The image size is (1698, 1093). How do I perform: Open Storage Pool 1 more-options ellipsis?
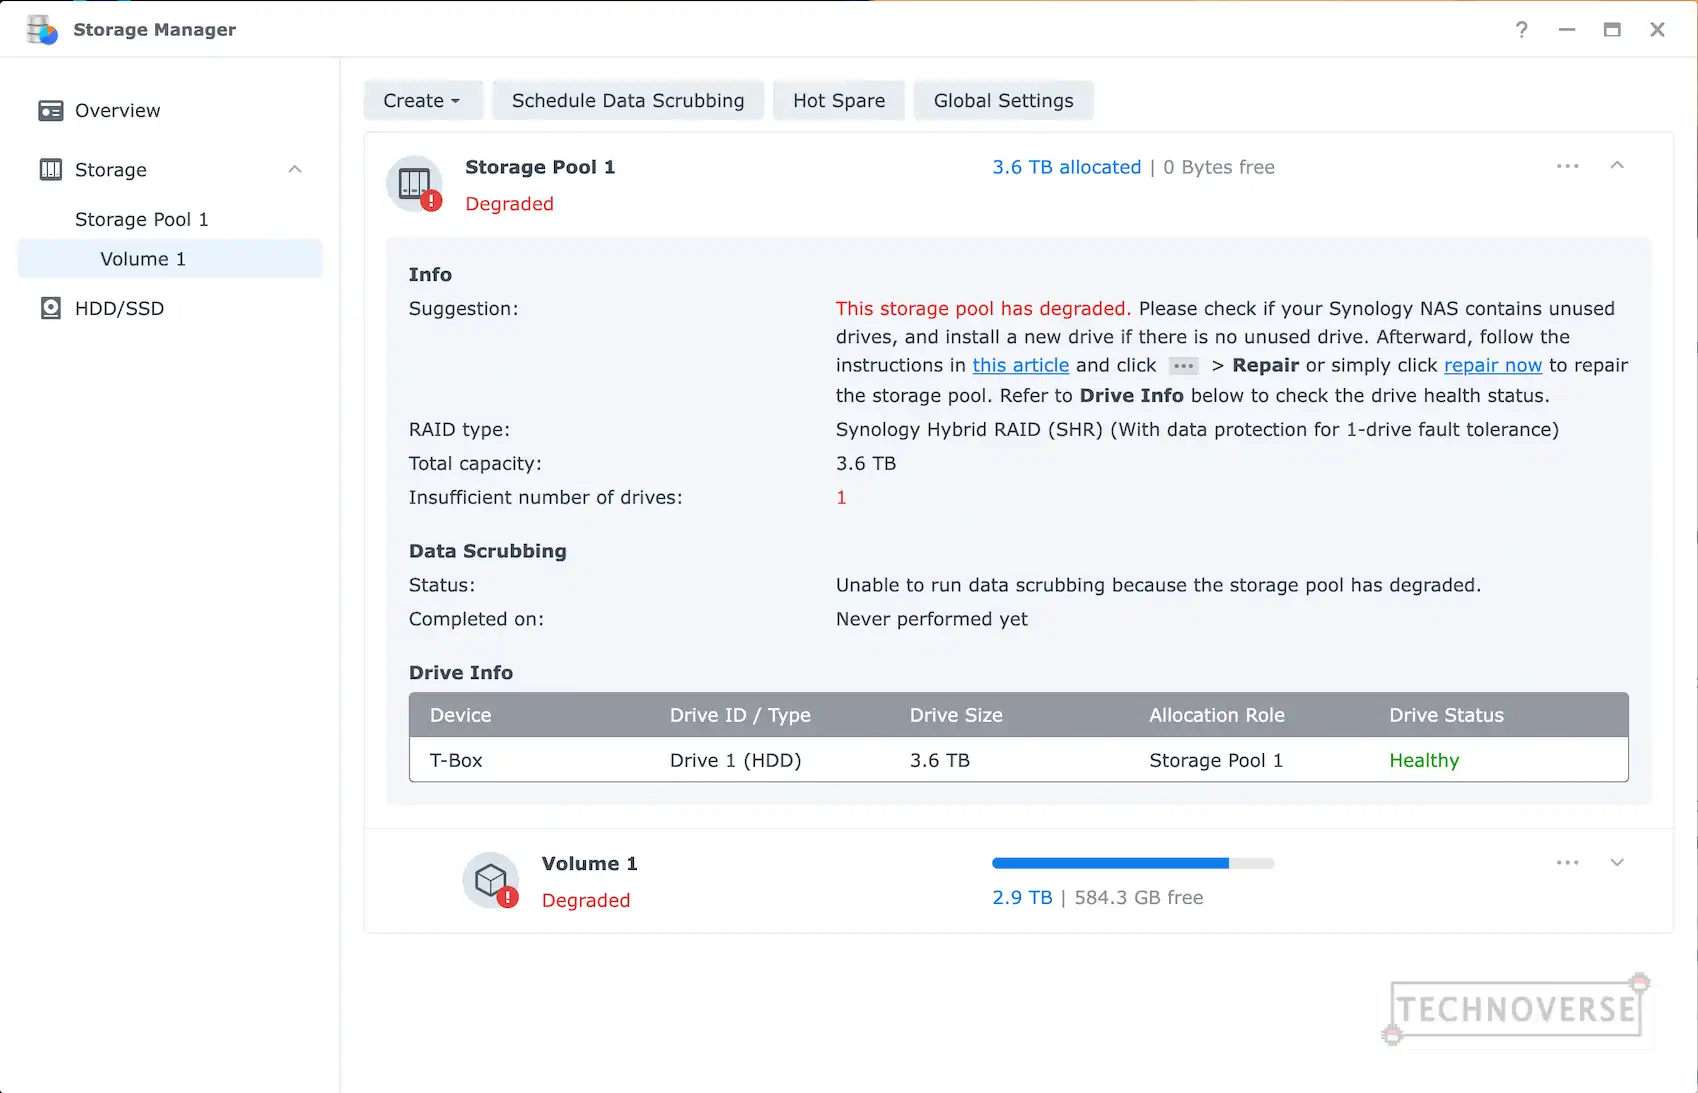click(x=1567, y=166)
